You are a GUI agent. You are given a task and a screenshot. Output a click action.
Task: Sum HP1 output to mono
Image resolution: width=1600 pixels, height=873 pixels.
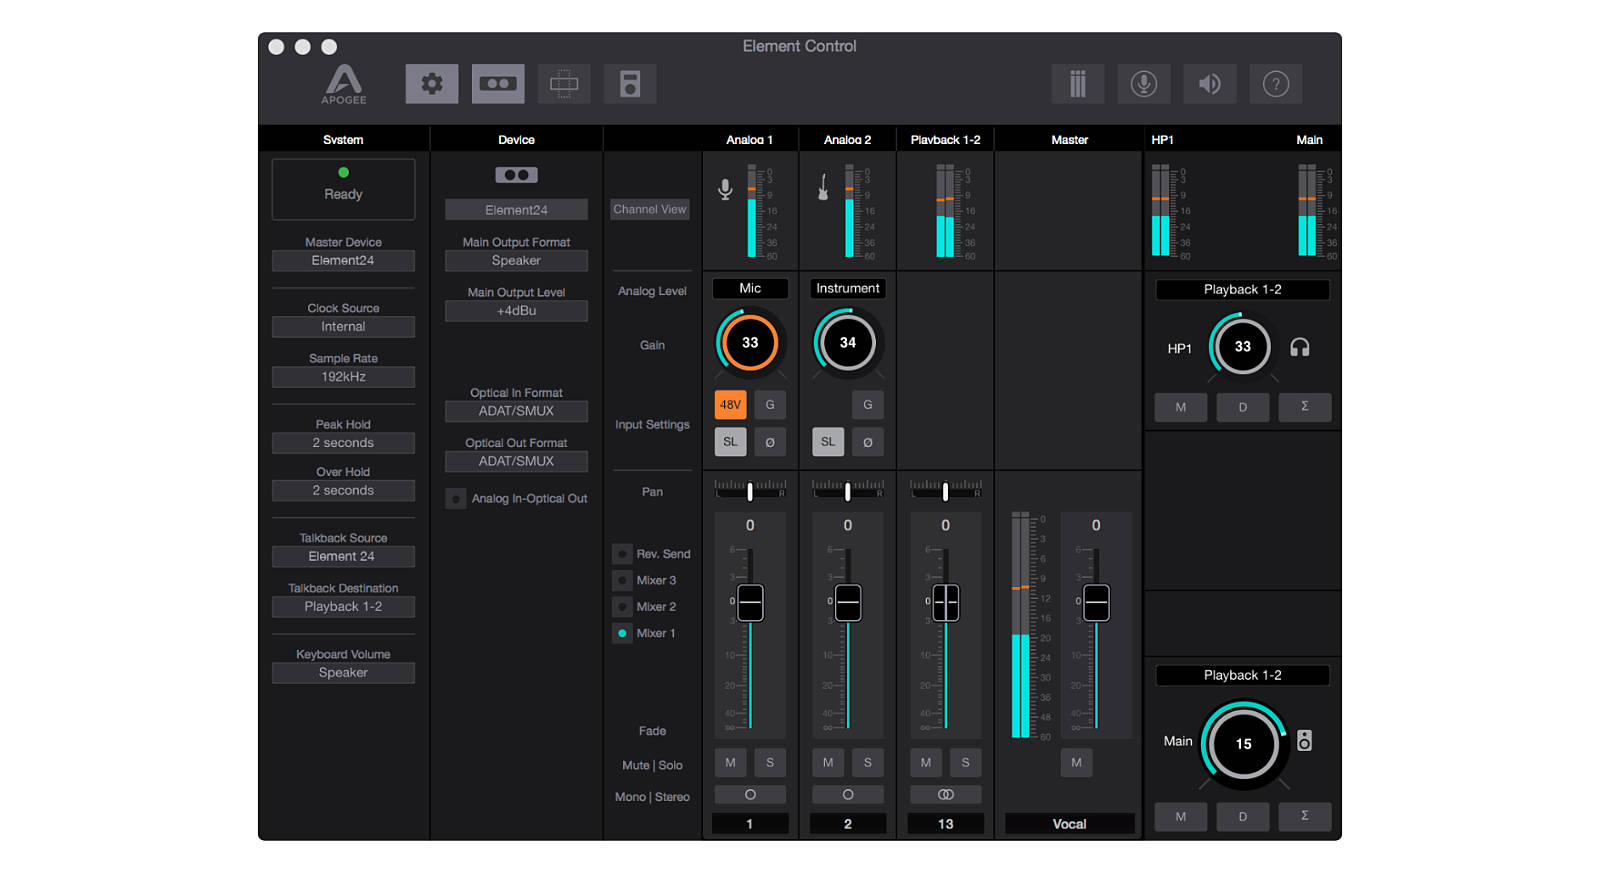(1305, 407)
